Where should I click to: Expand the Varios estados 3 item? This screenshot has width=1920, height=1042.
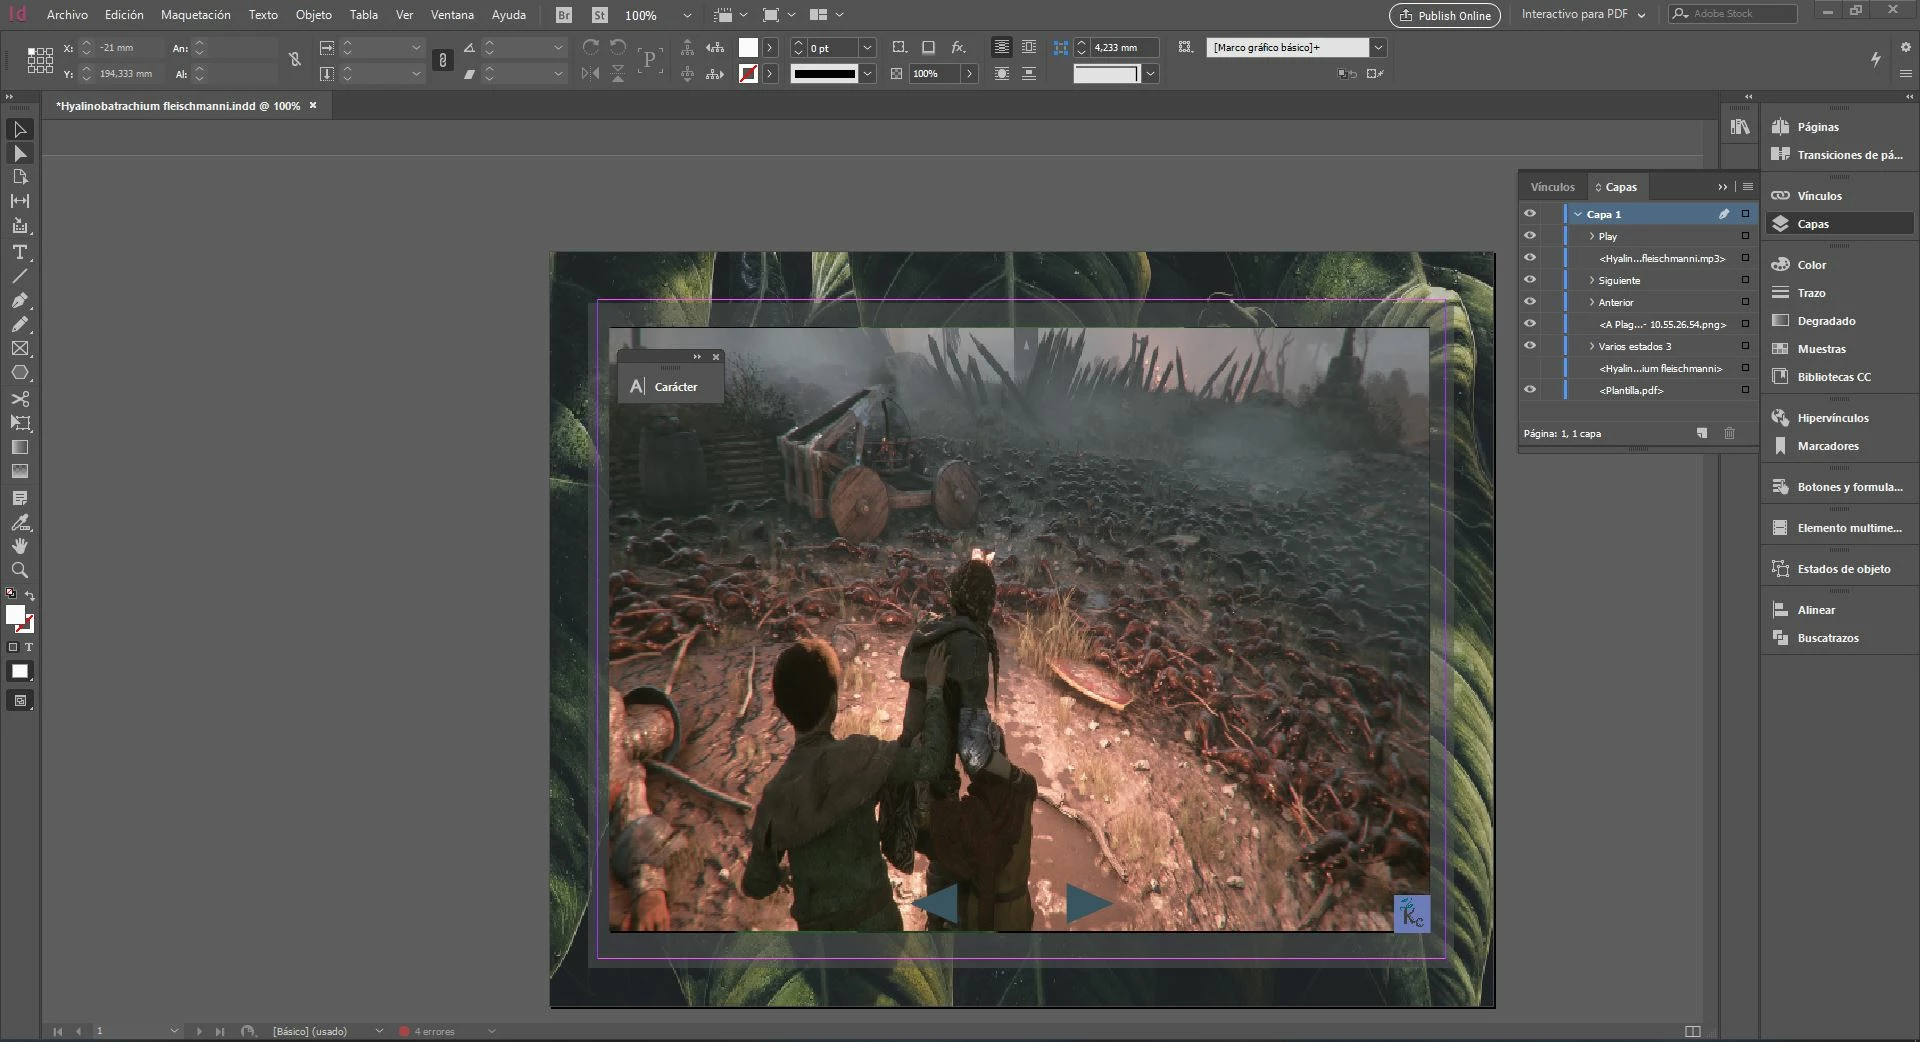1591,346
